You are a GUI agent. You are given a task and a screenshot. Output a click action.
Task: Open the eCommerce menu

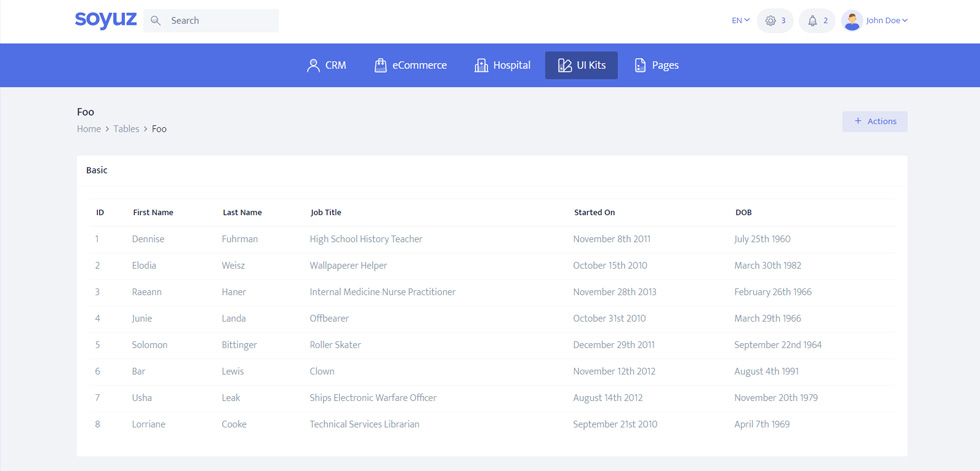point(411,65)
